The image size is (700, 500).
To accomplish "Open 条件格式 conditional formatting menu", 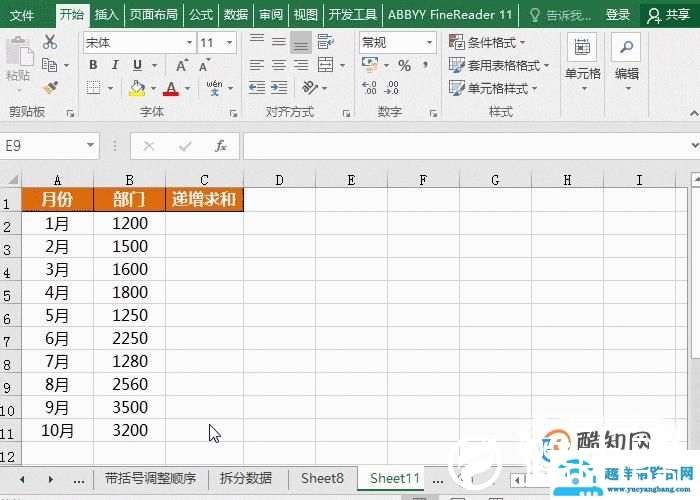I will coord(488,43).
